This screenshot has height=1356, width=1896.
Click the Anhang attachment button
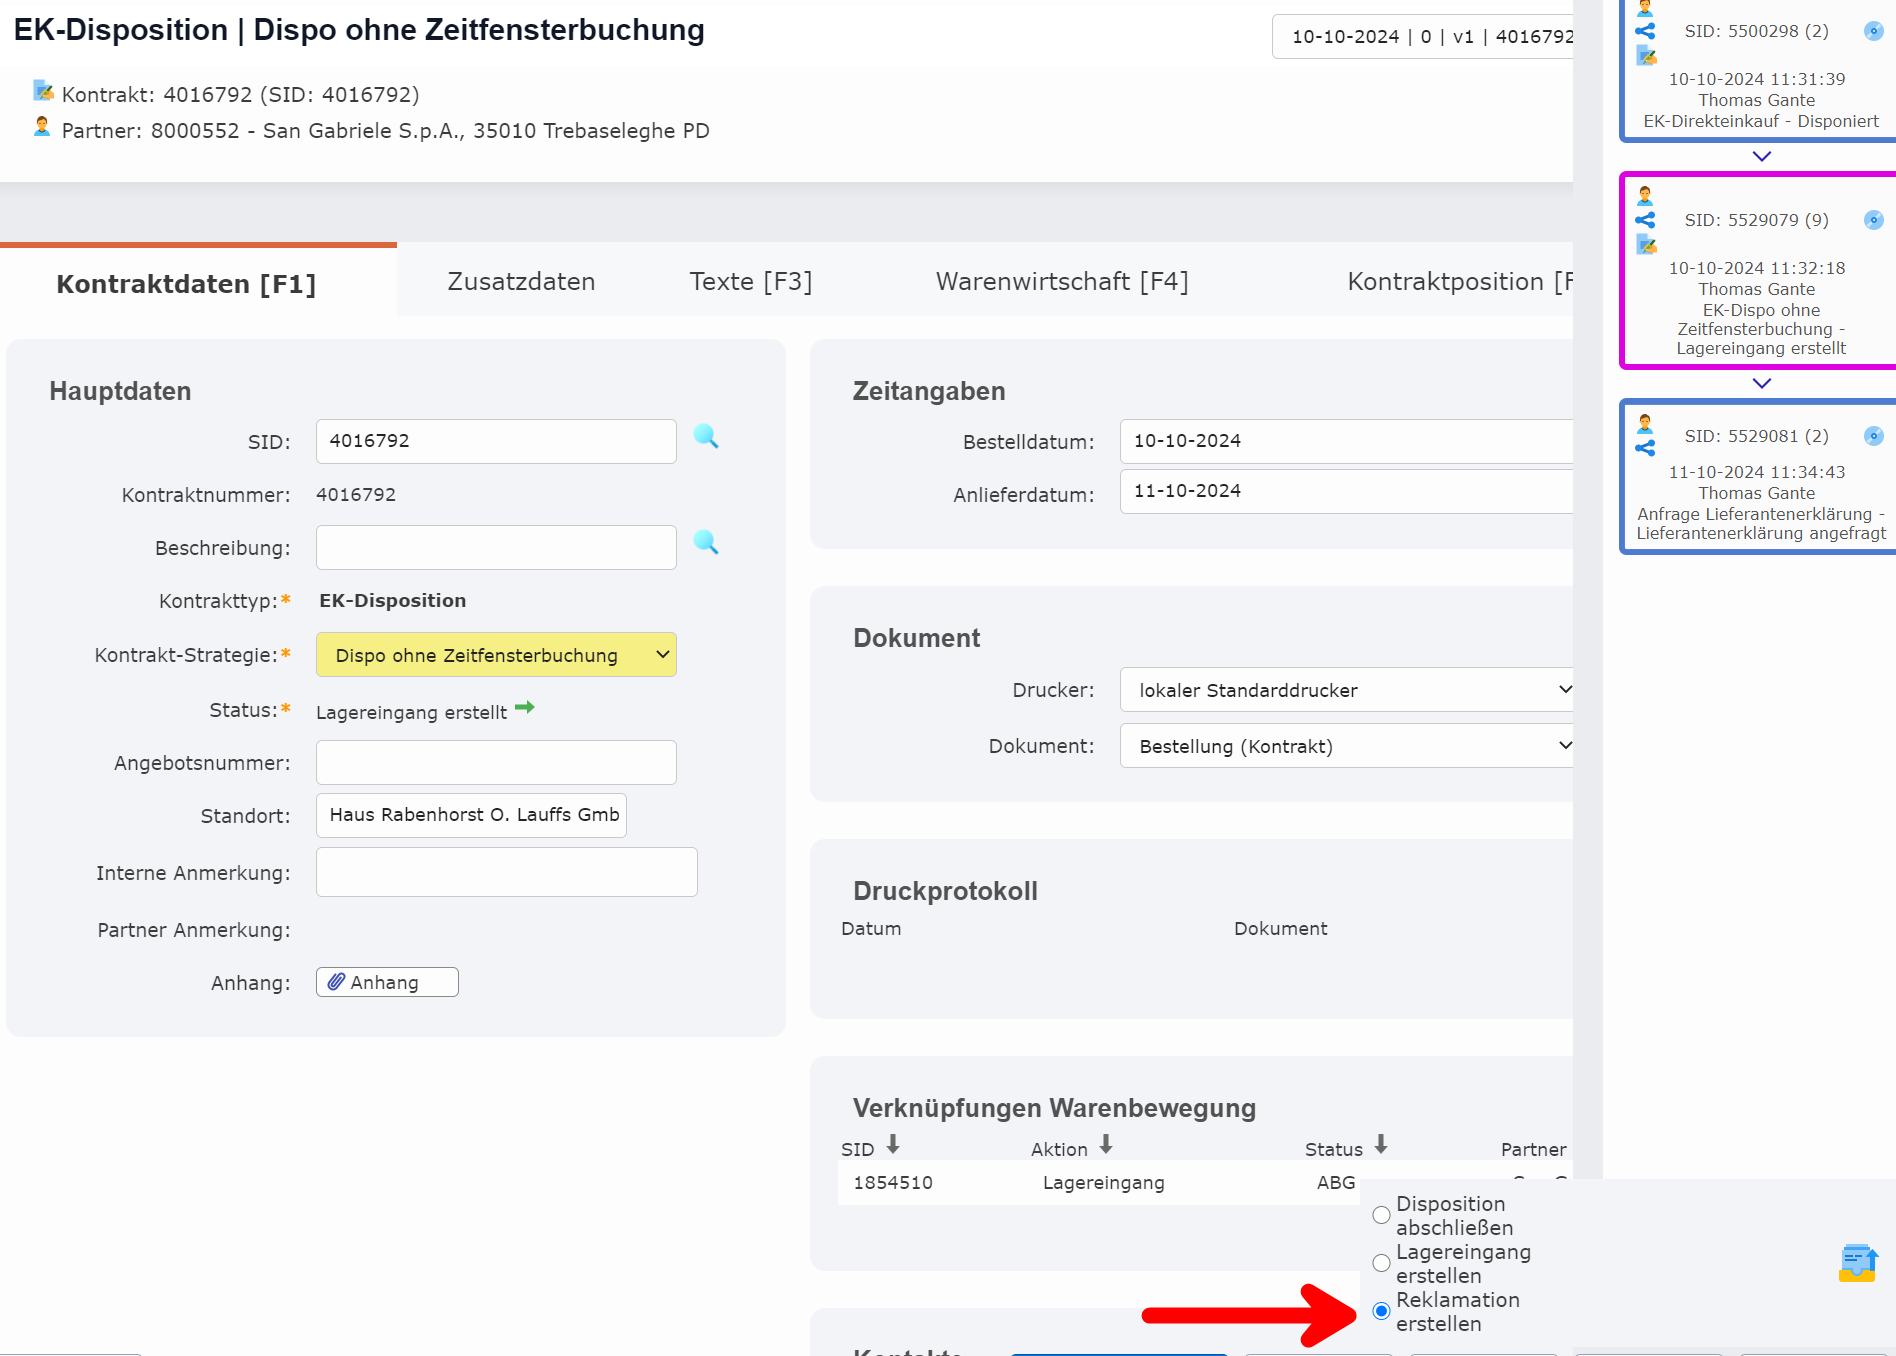click(386, 981)
